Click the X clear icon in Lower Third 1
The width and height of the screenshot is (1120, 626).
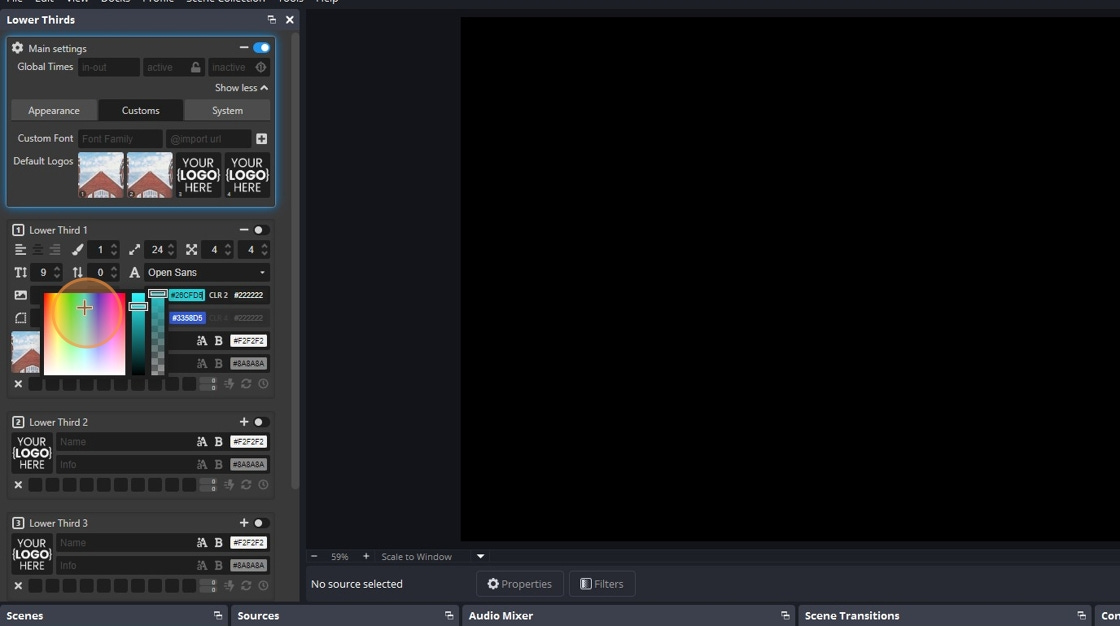19,384
